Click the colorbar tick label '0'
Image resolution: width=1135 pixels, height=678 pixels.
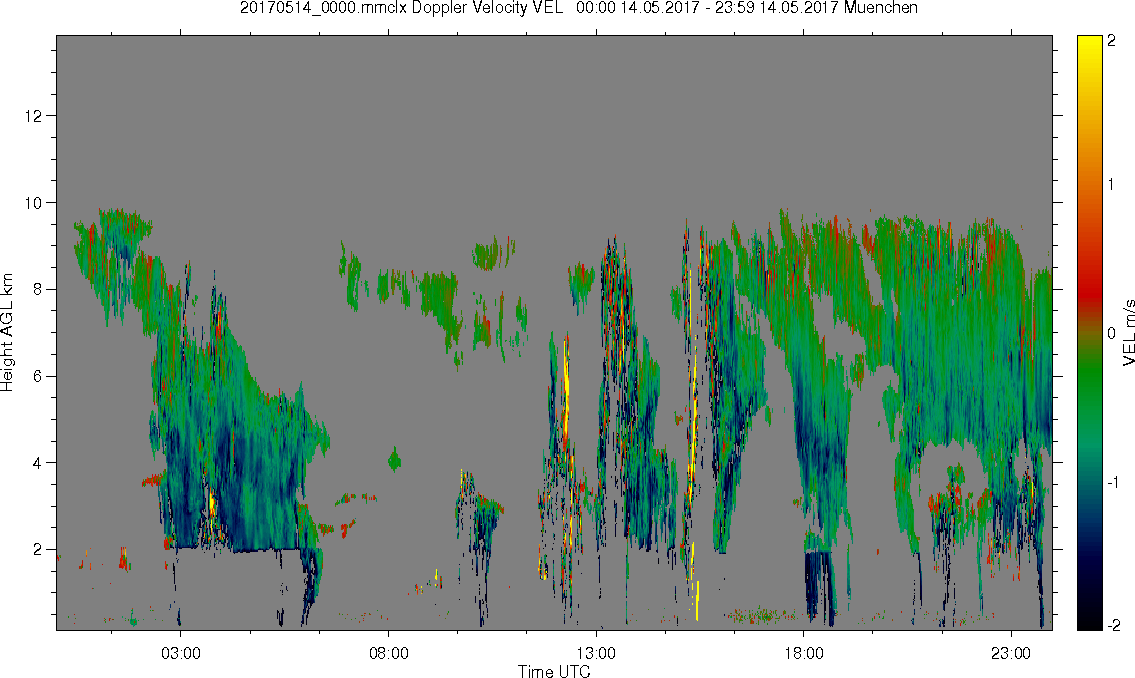coord(1112,333)
